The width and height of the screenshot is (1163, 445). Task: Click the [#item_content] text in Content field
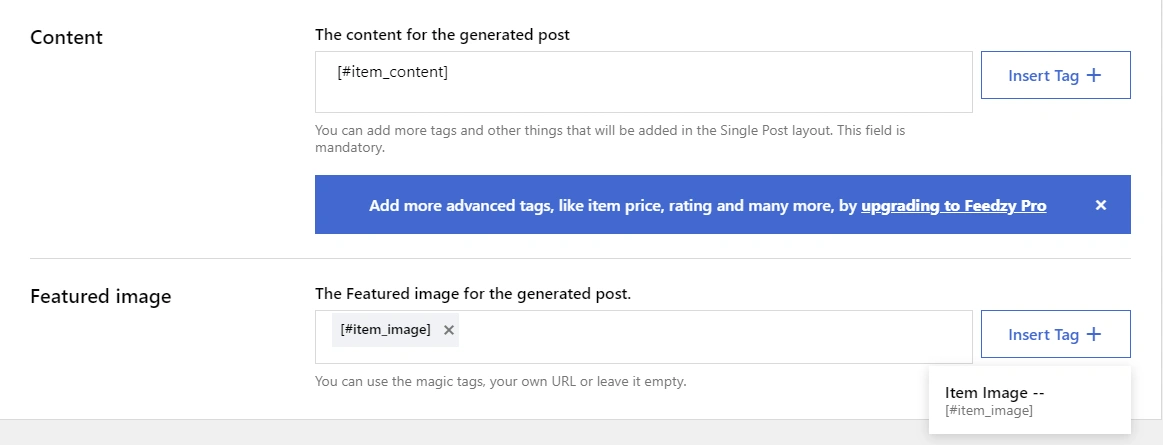click(393, 72)
